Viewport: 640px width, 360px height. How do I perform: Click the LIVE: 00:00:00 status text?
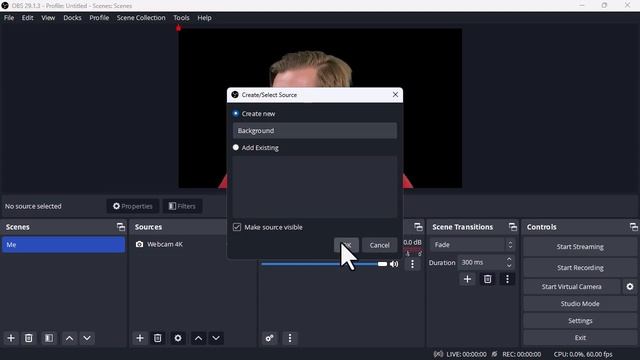(466, 354)
